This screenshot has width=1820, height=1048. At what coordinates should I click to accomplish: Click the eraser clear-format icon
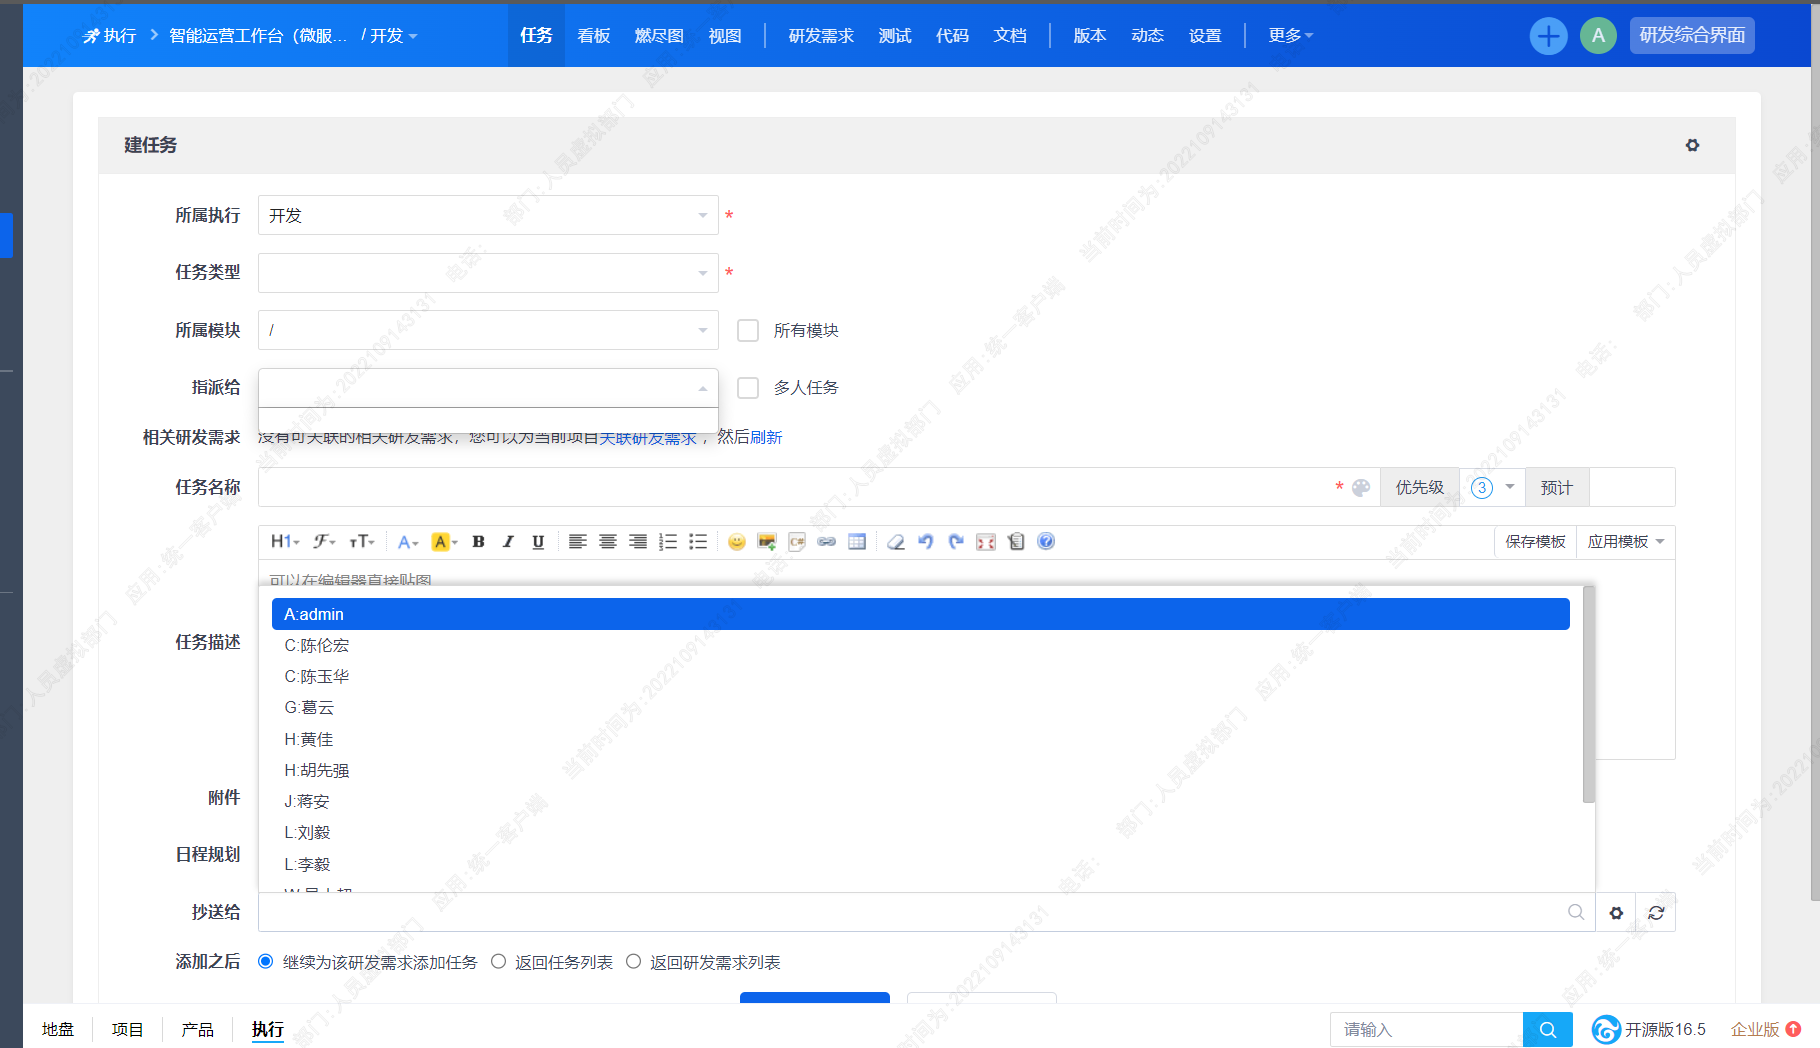coord(896,541)
